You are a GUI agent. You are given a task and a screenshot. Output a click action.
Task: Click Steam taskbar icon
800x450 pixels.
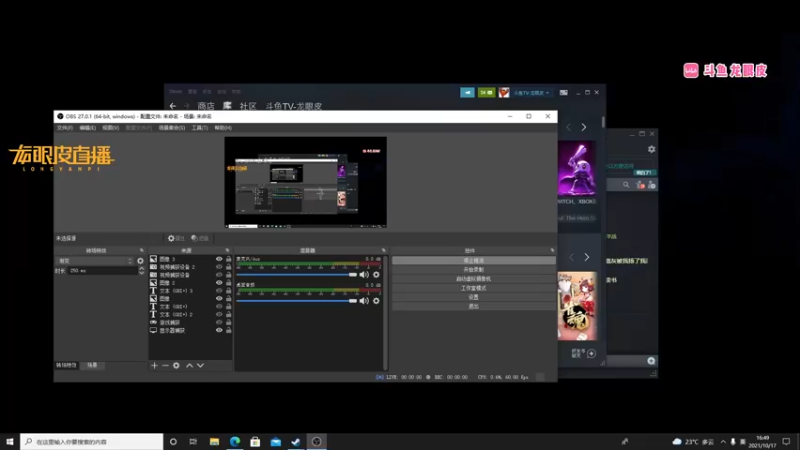(296, 441)
